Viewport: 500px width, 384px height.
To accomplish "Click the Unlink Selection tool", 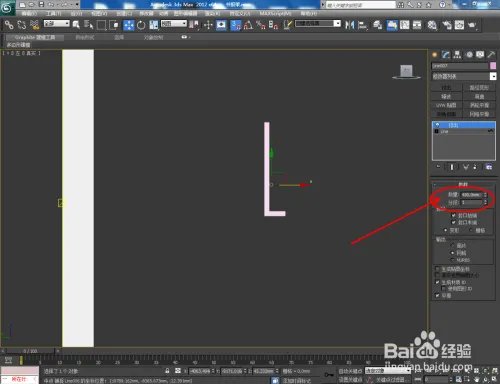I will click(22, 25).
